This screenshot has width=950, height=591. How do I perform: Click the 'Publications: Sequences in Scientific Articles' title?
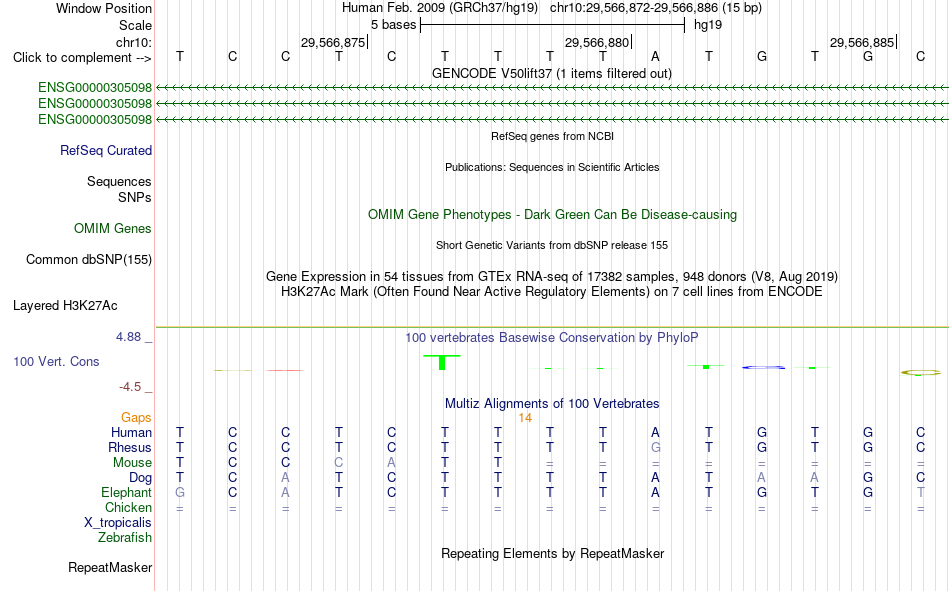pos(552,167)
